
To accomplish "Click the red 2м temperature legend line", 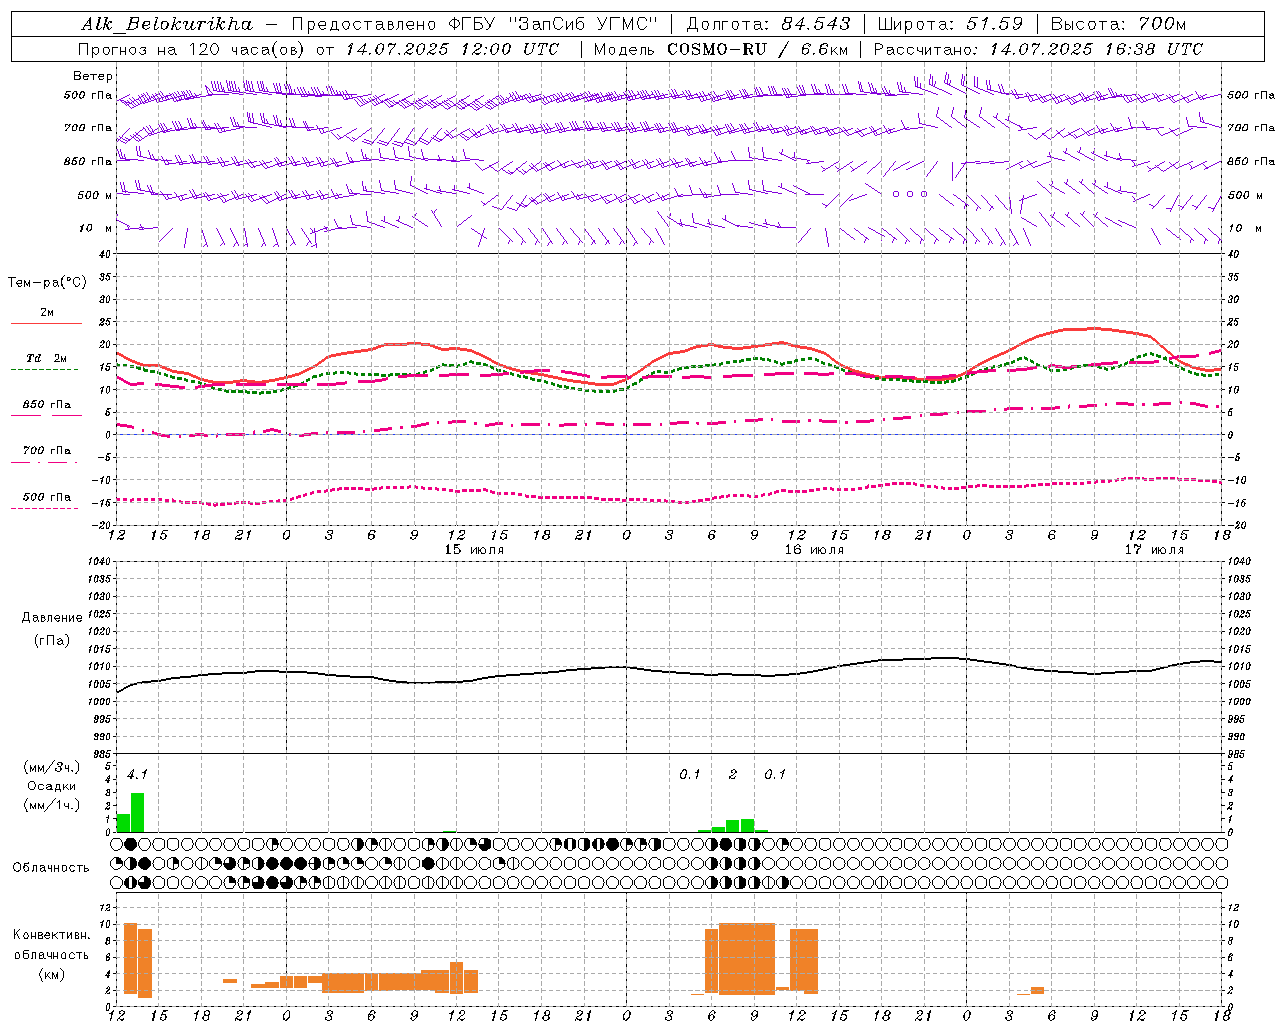I will pyautogui.click(x=46, y=323).
